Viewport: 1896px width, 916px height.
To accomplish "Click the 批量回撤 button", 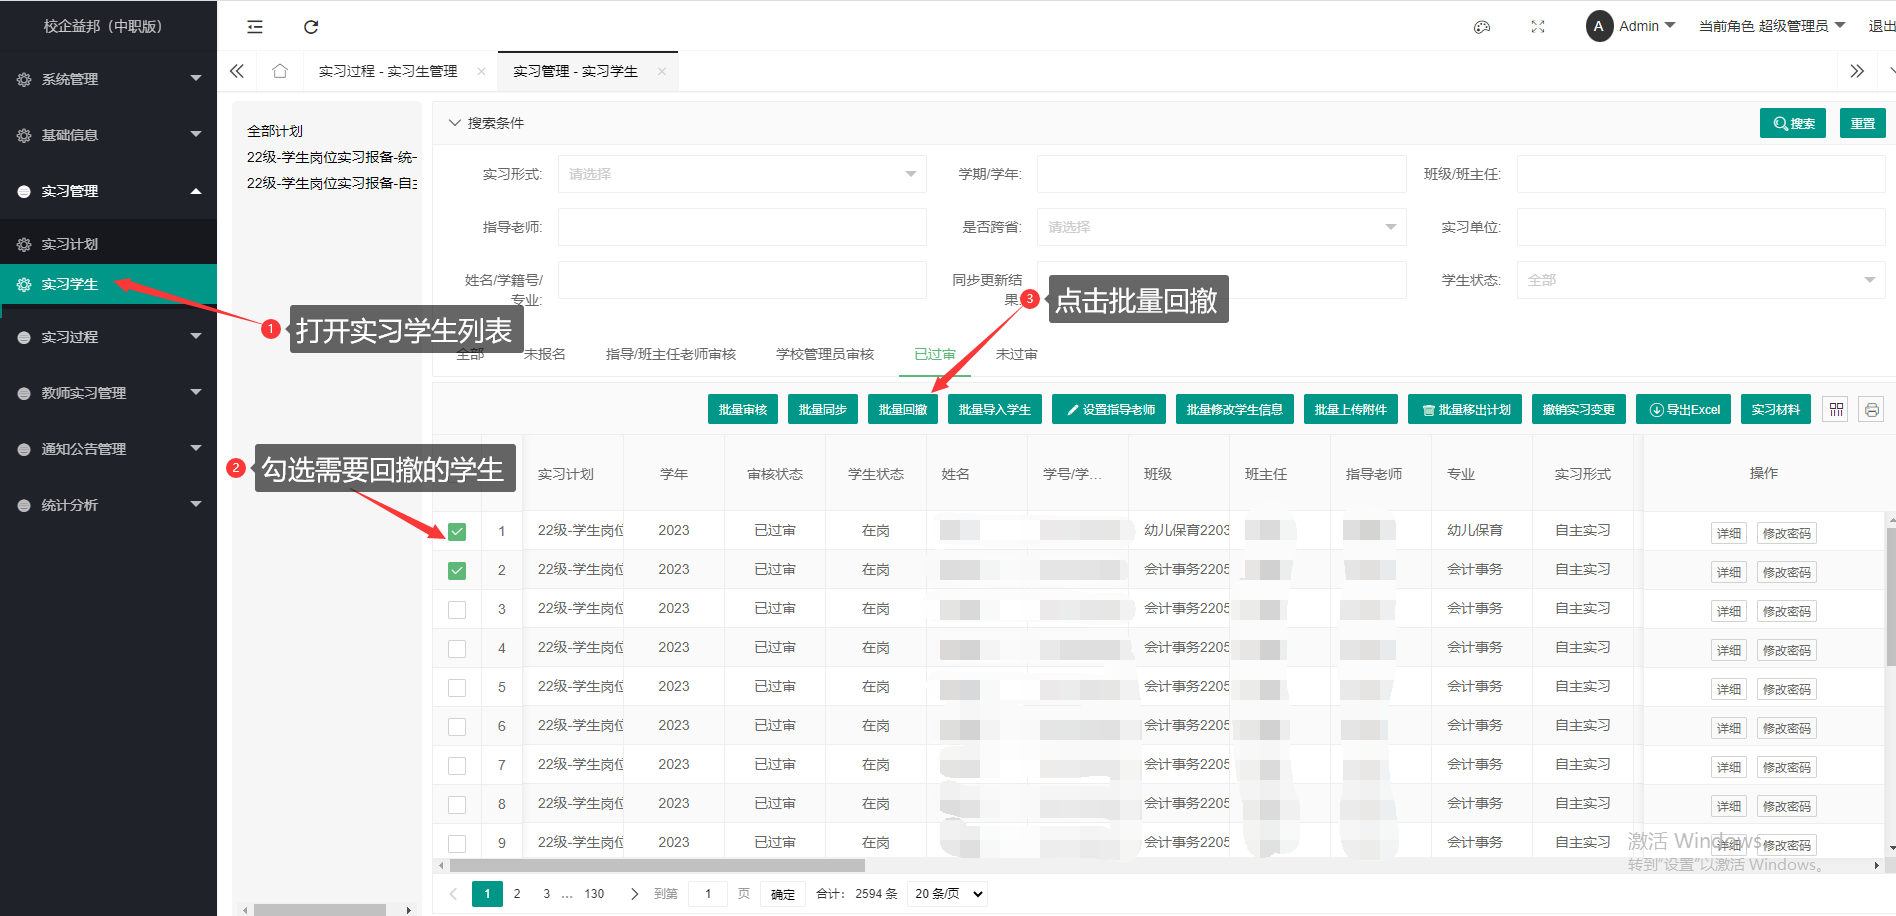I will click(x=902, y=410).
